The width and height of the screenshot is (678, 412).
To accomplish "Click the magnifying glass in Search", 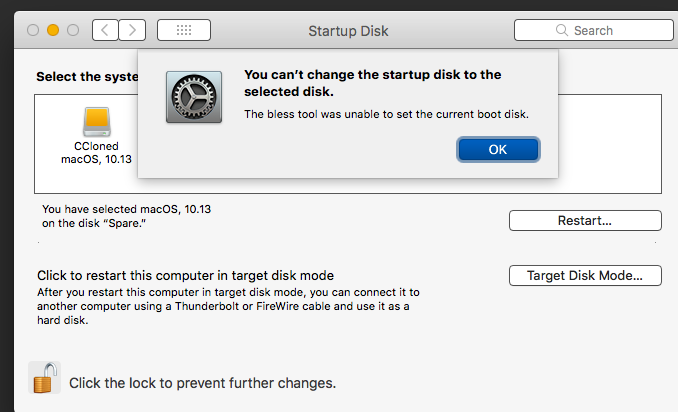I will point(562,30).
